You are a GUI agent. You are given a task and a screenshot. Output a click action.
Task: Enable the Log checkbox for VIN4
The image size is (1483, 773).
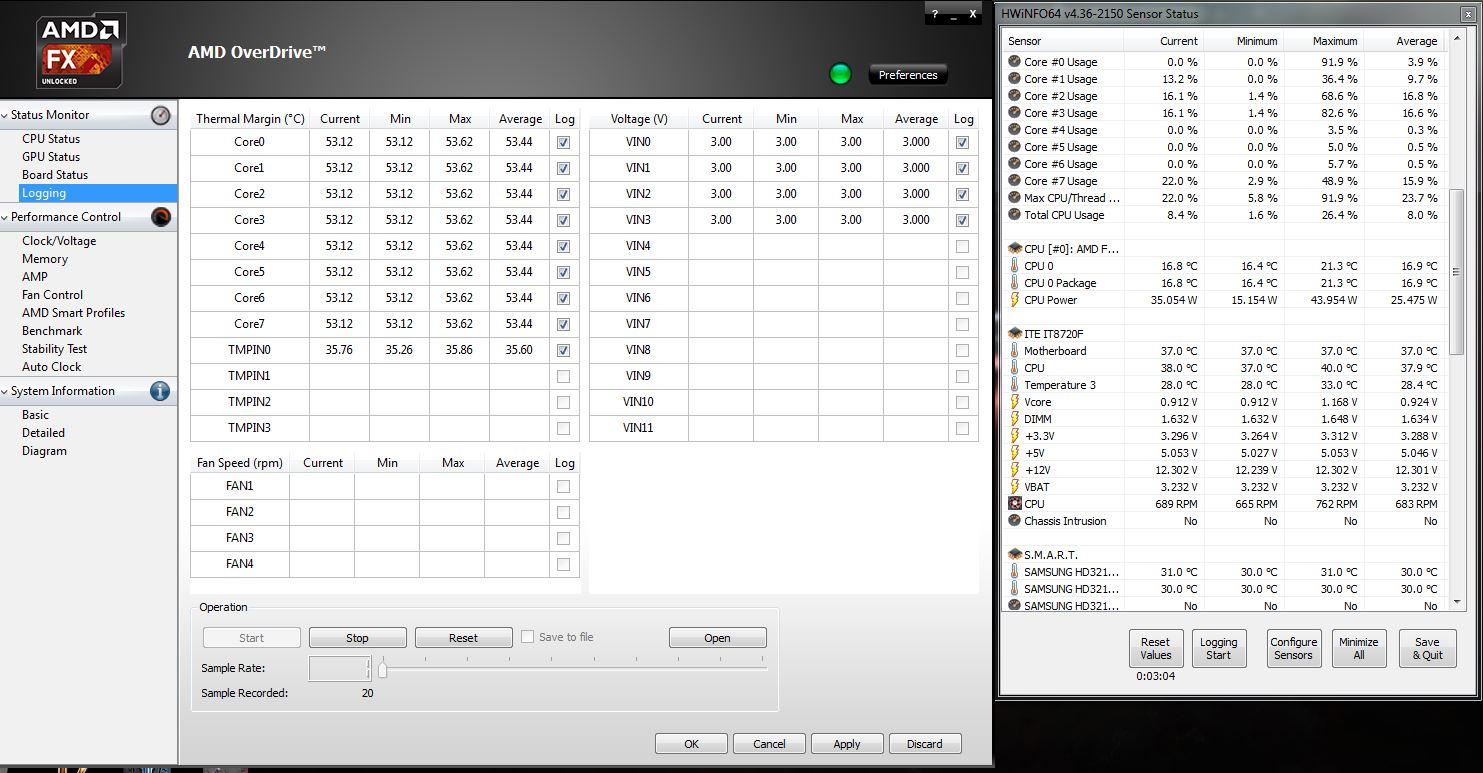962,246
